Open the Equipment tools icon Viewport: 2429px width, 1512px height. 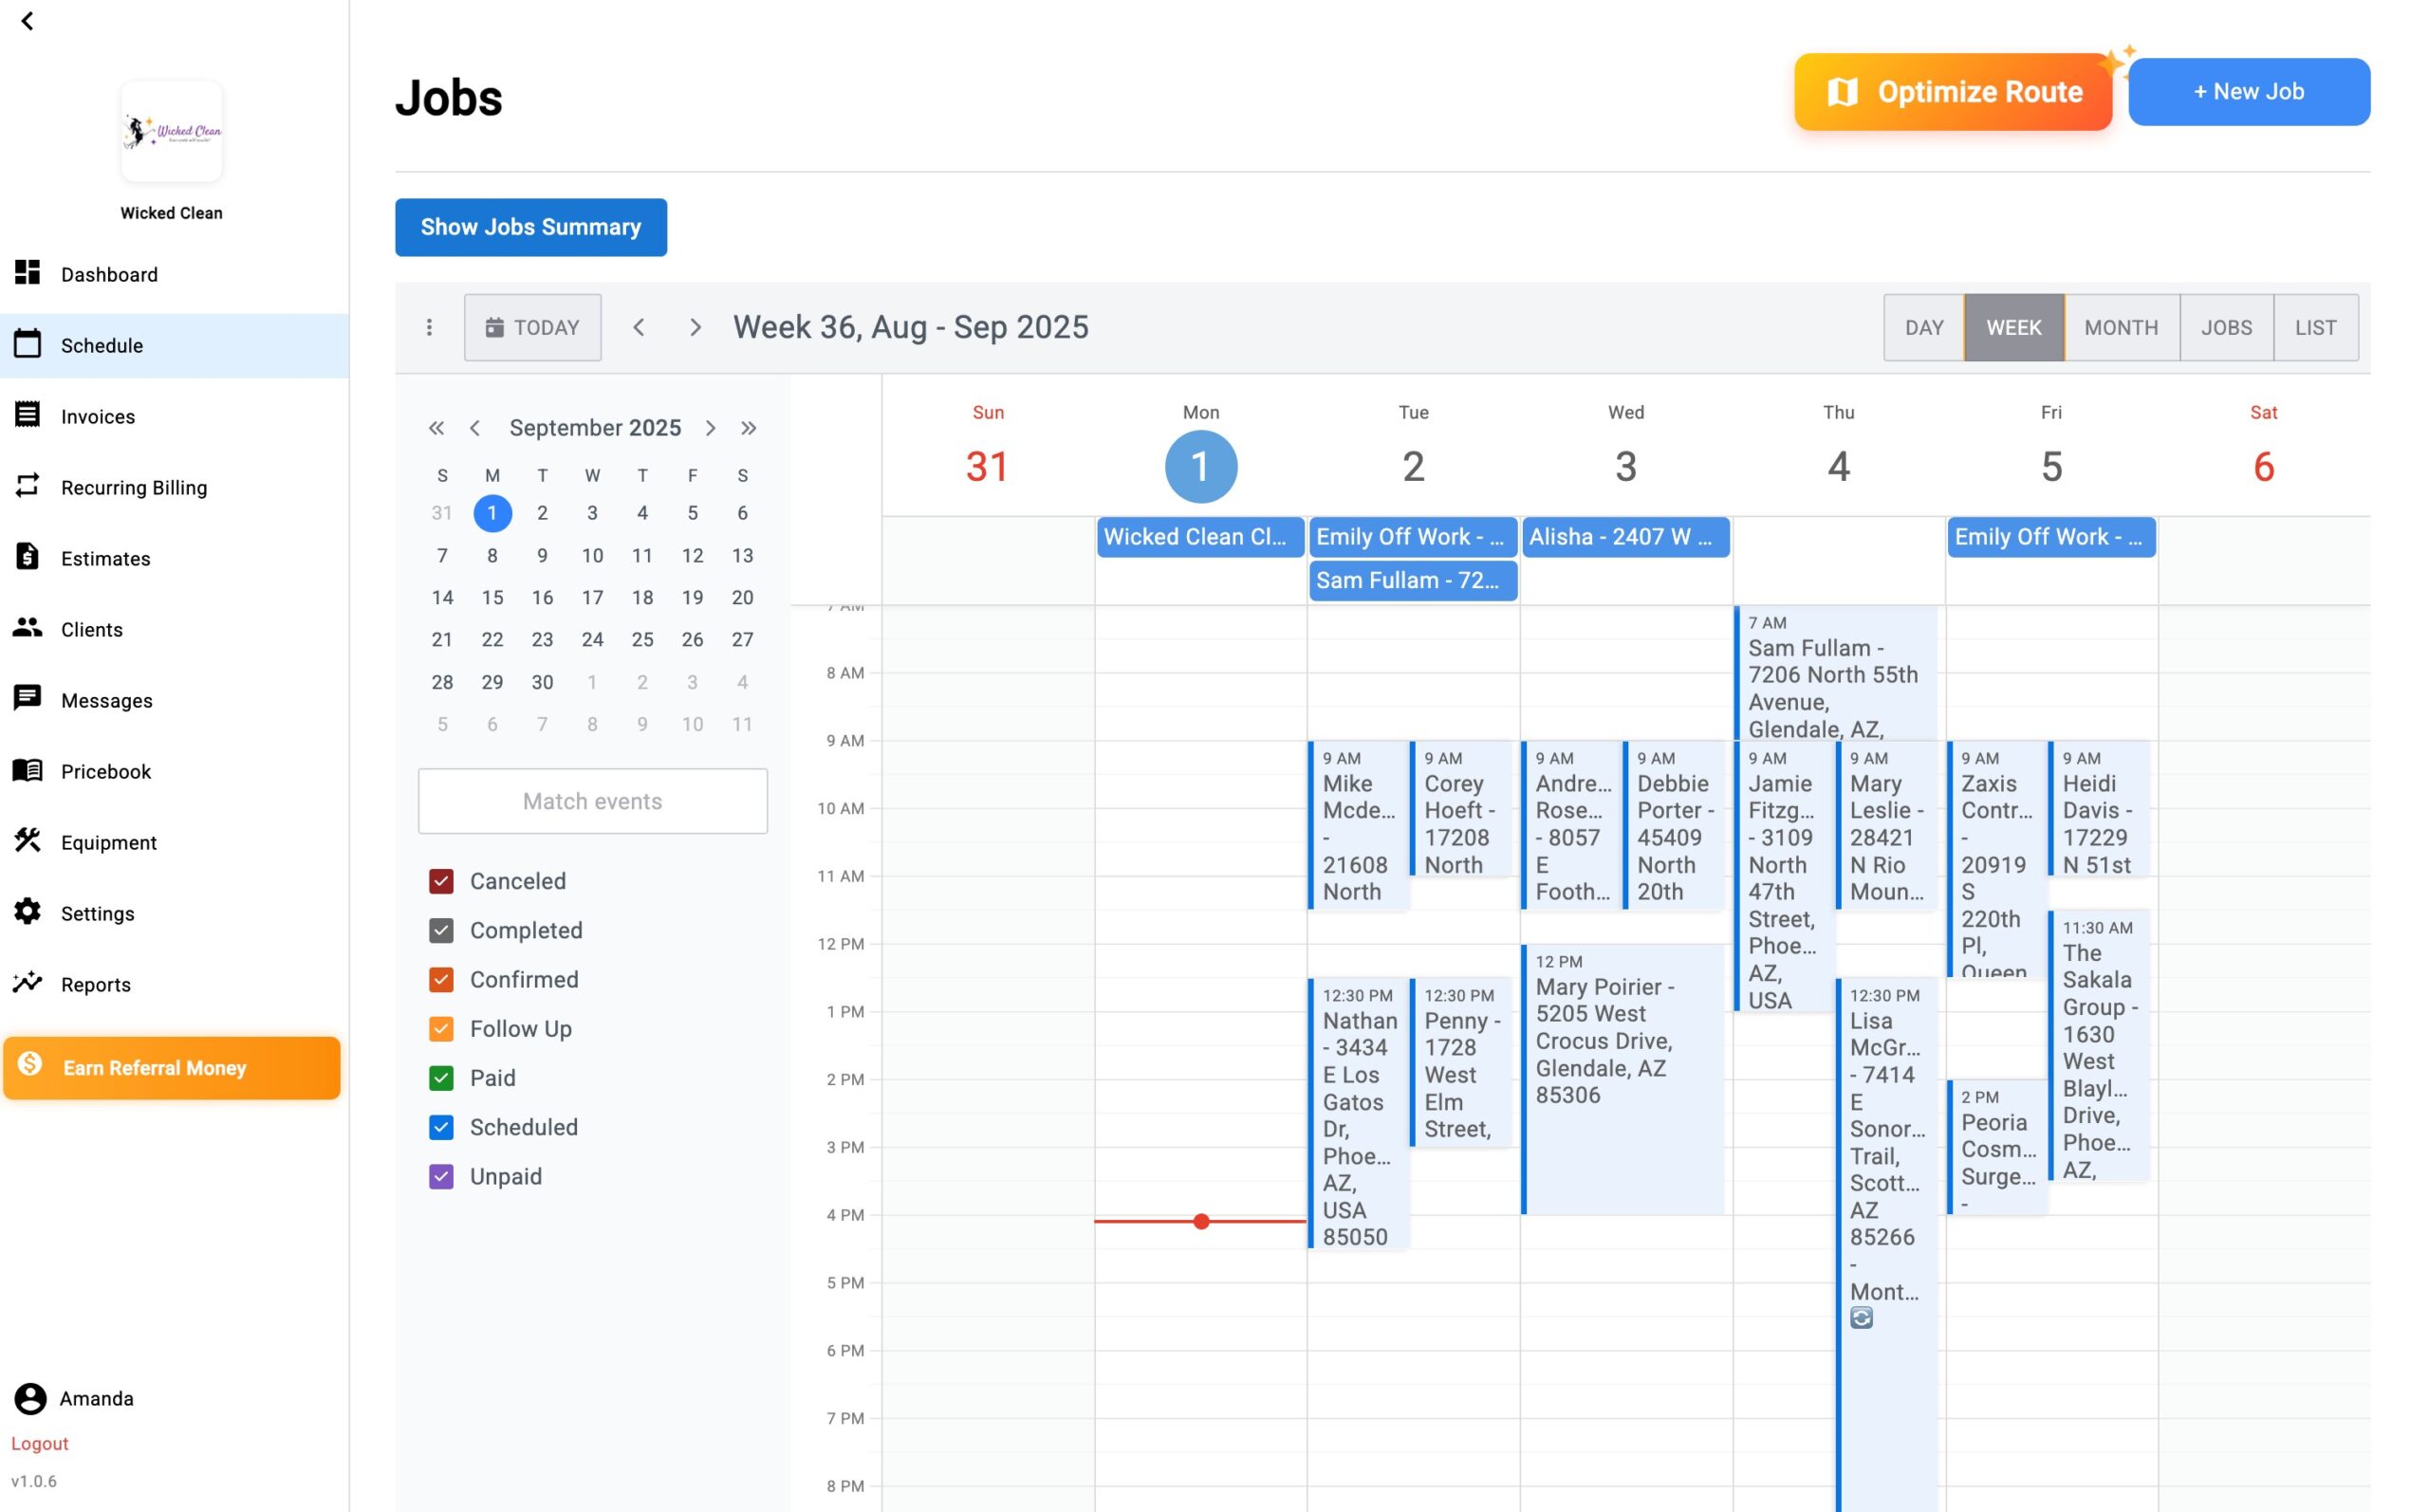click(x=27, y=841)
